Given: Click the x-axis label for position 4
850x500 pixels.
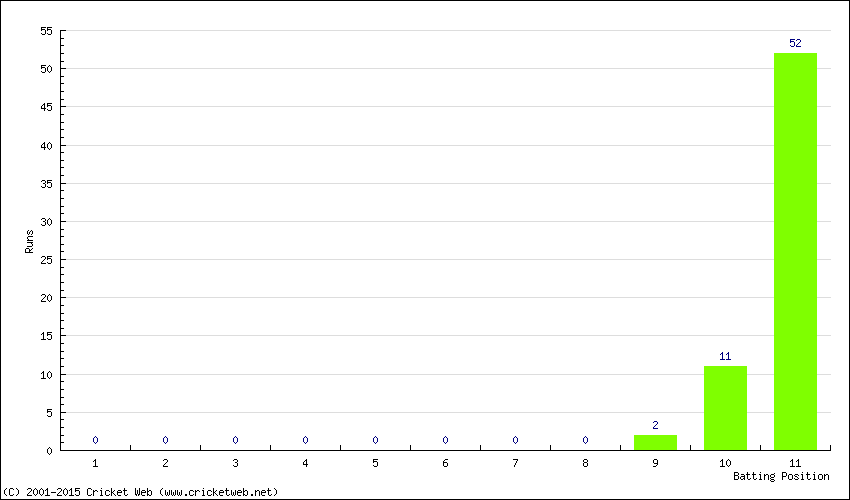Looking at the screenshot, I should click(x=305, y=463).
